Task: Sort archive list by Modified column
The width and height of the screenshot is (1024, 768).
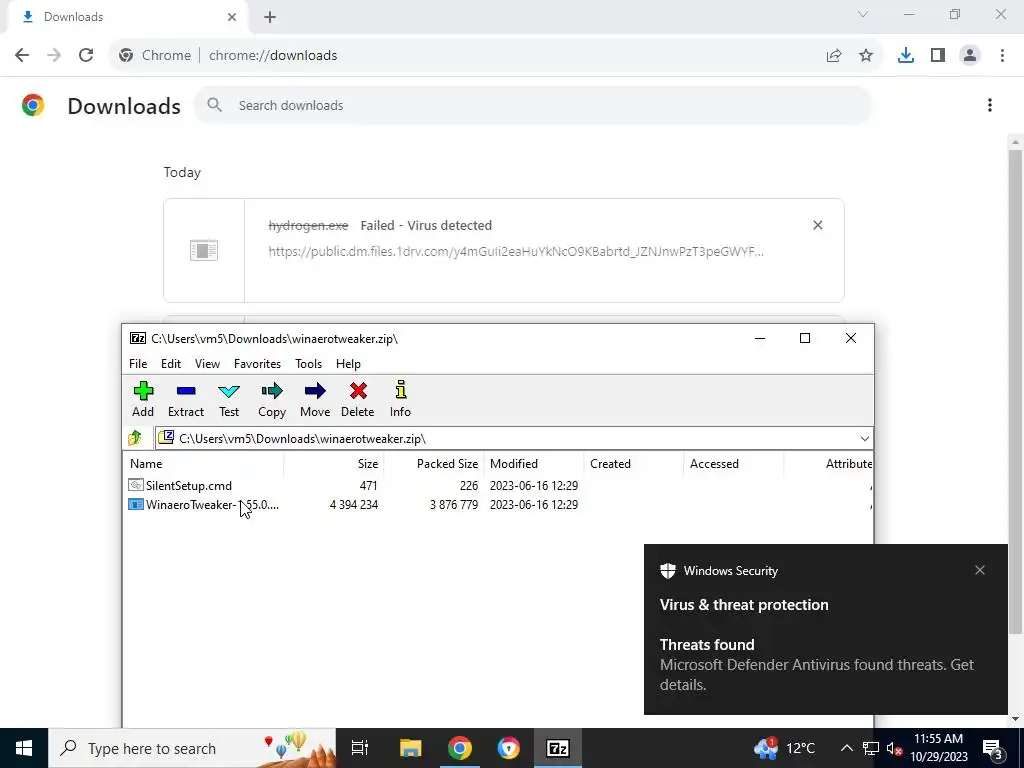Action: coord(534,464)
